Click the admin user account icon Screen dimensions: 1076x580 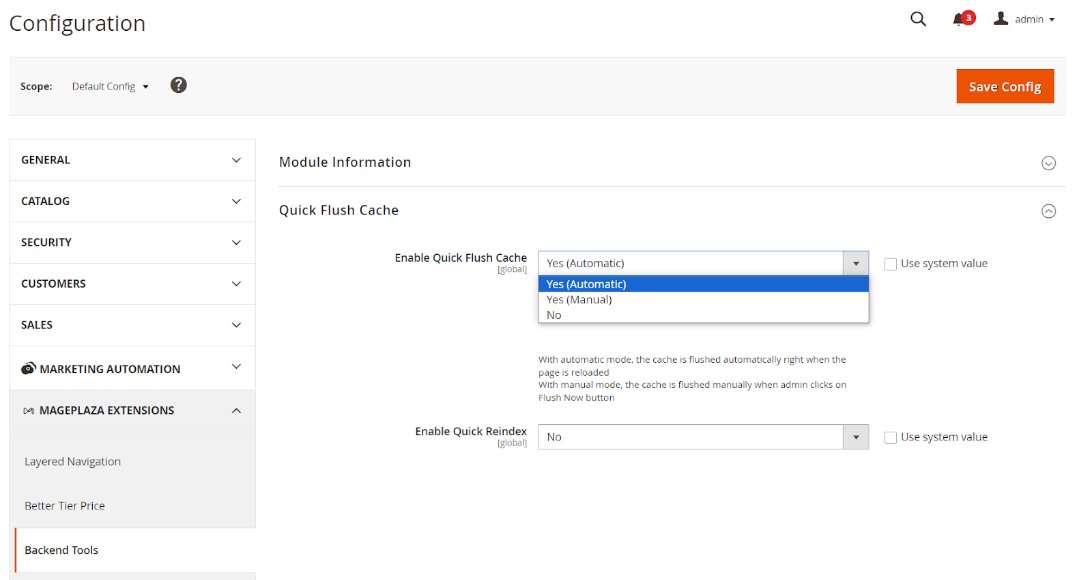[x=1001, y=19]
